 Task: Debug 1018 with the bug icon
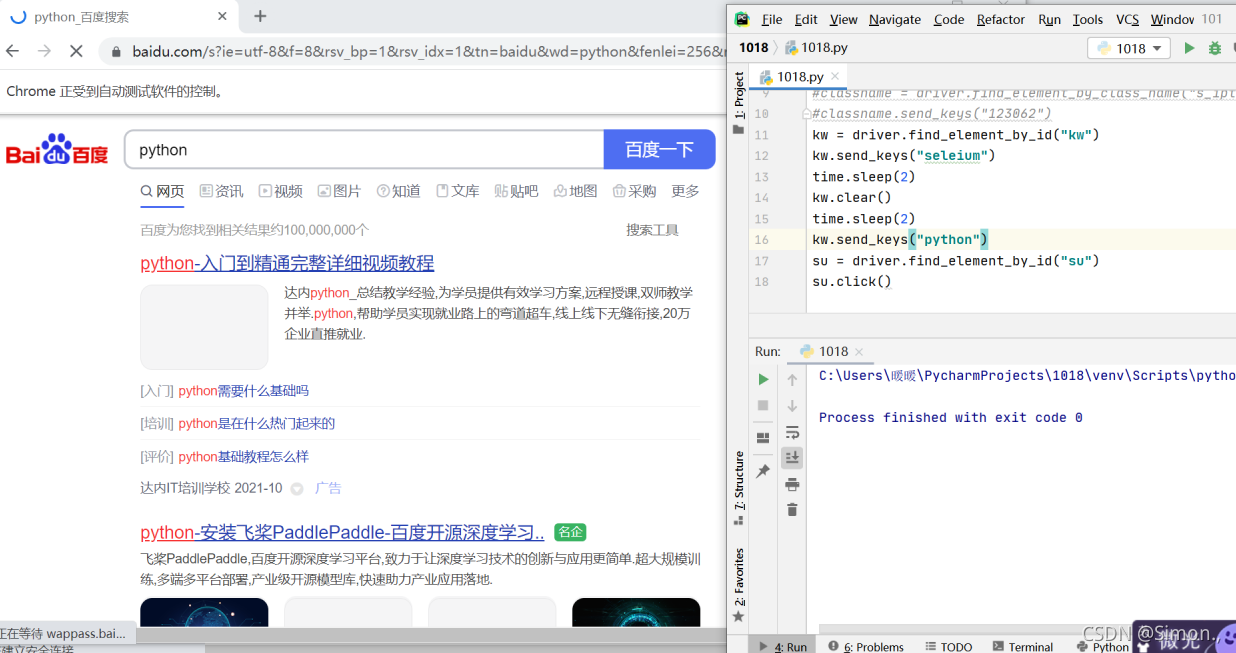[x=1215, y=48]
